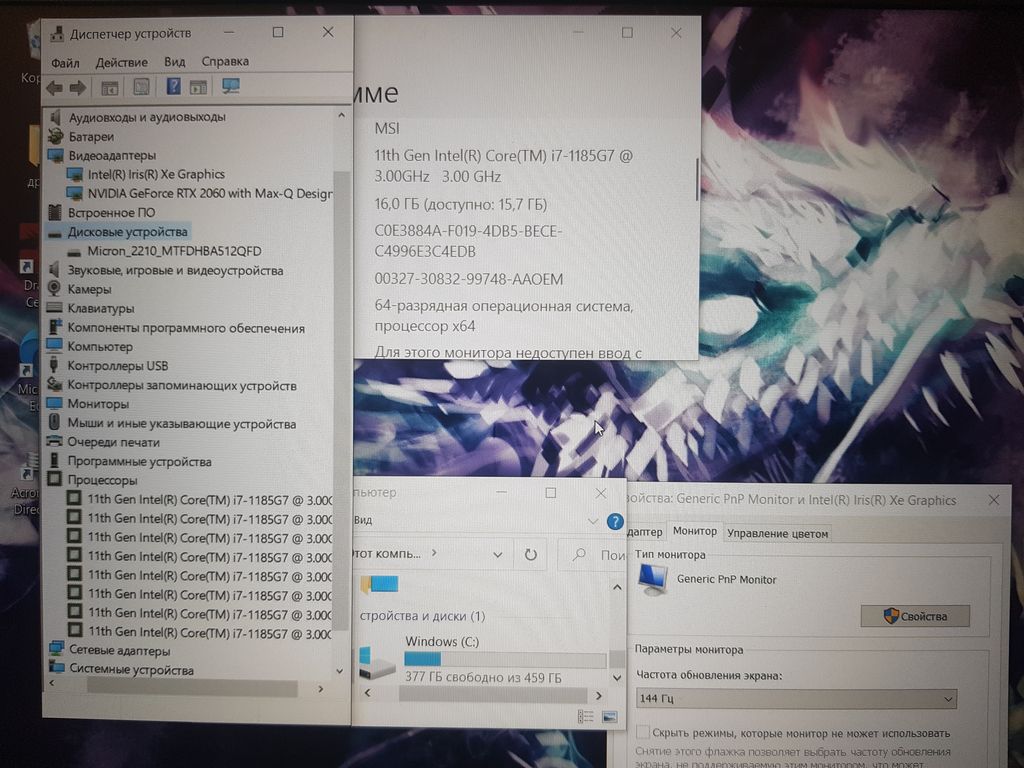Switch to the Управление цветом tab
This screenshot has width=1024, height=768.
click(777, 534)
